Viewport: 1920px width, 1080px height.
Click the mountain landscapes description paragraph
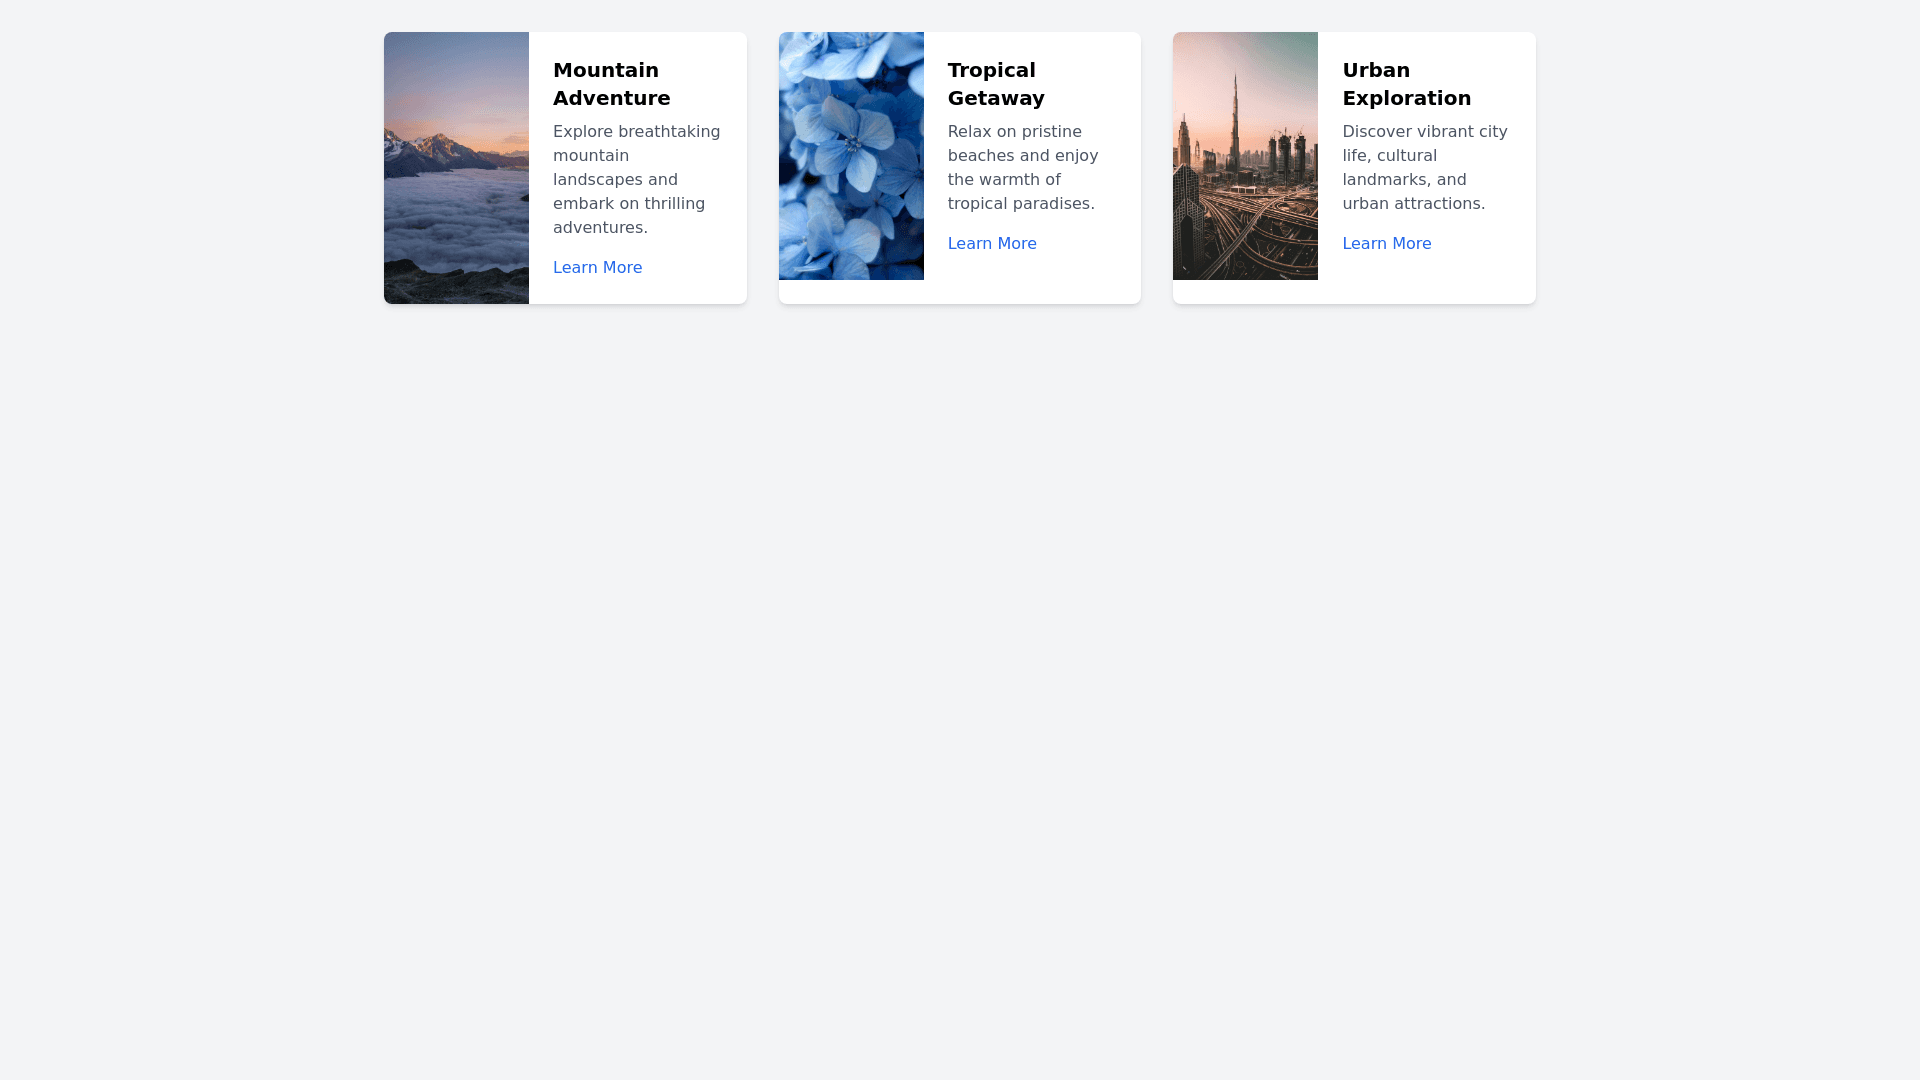click(636, 180)
